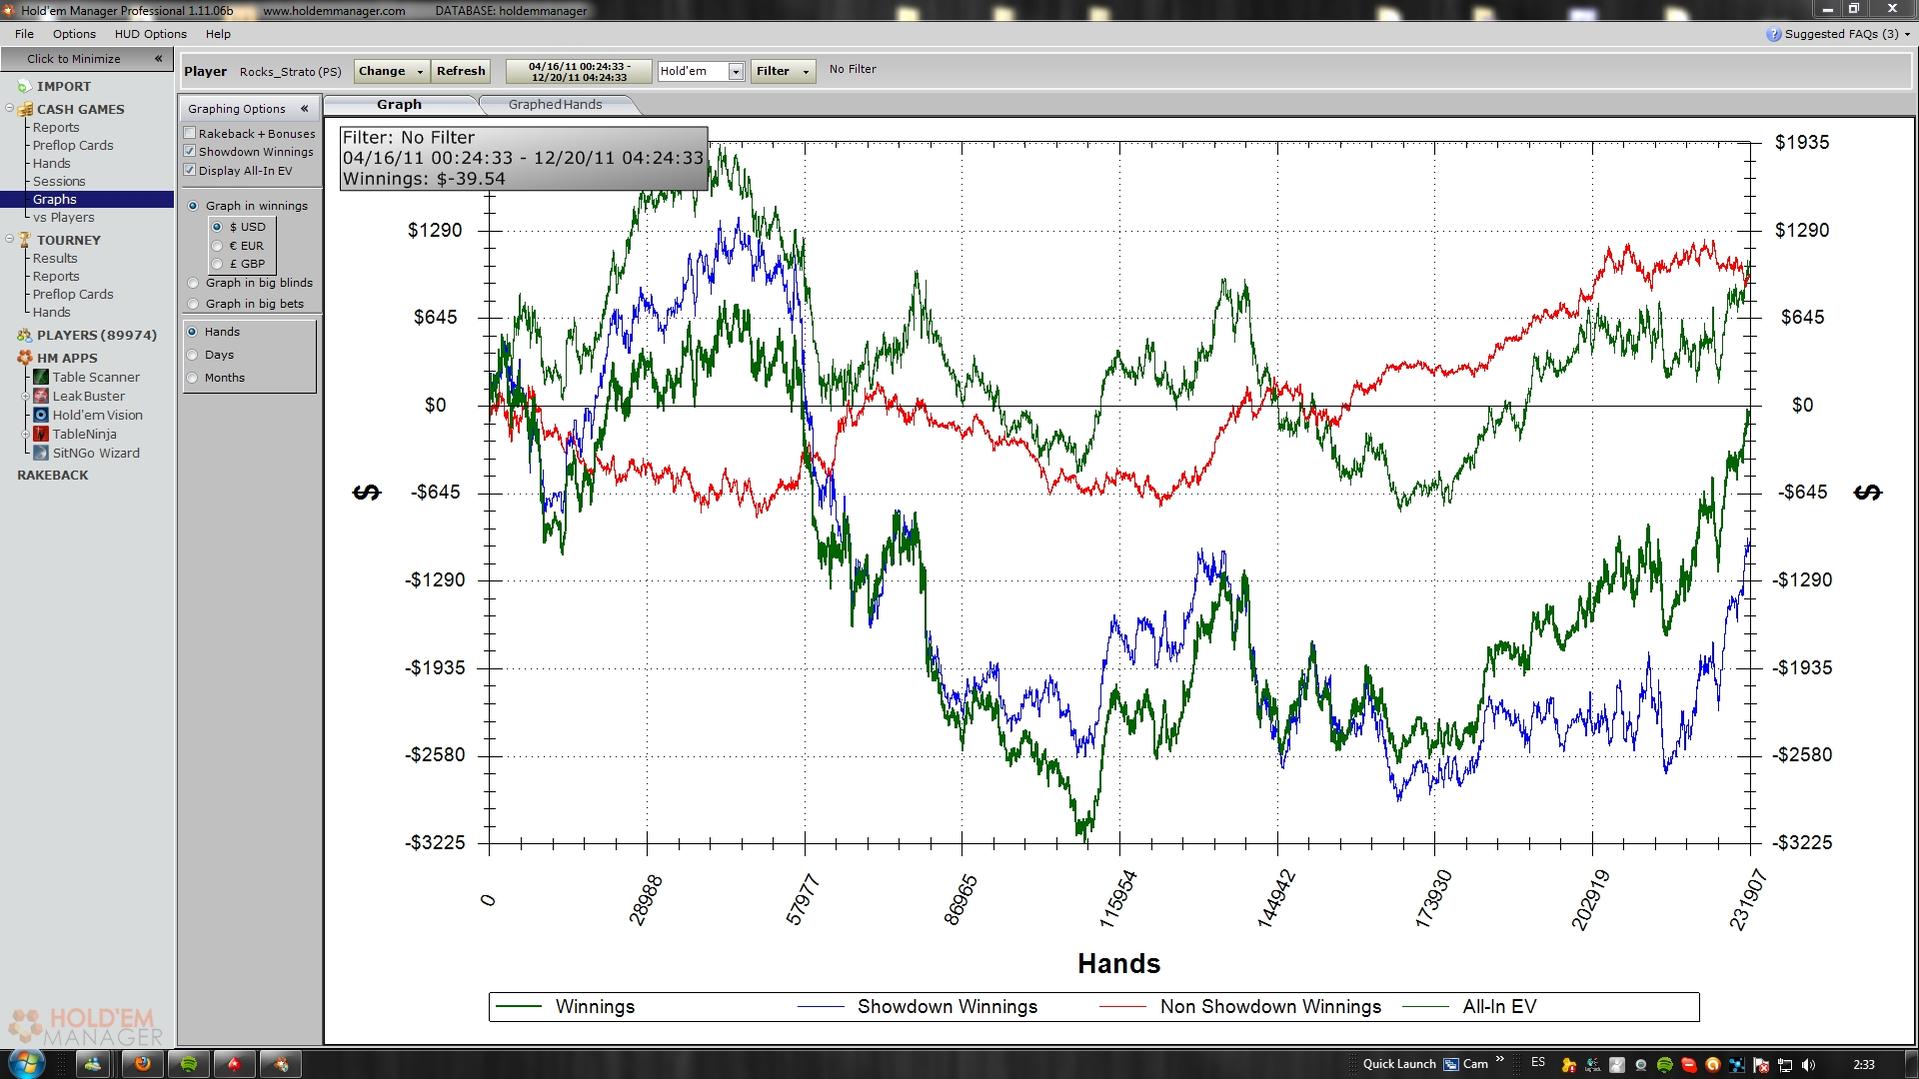The height and width of the screenshot is (1079, 1919).
Task: Open the SitNGo Wizard icon
Action: click(x=41, y=453)
